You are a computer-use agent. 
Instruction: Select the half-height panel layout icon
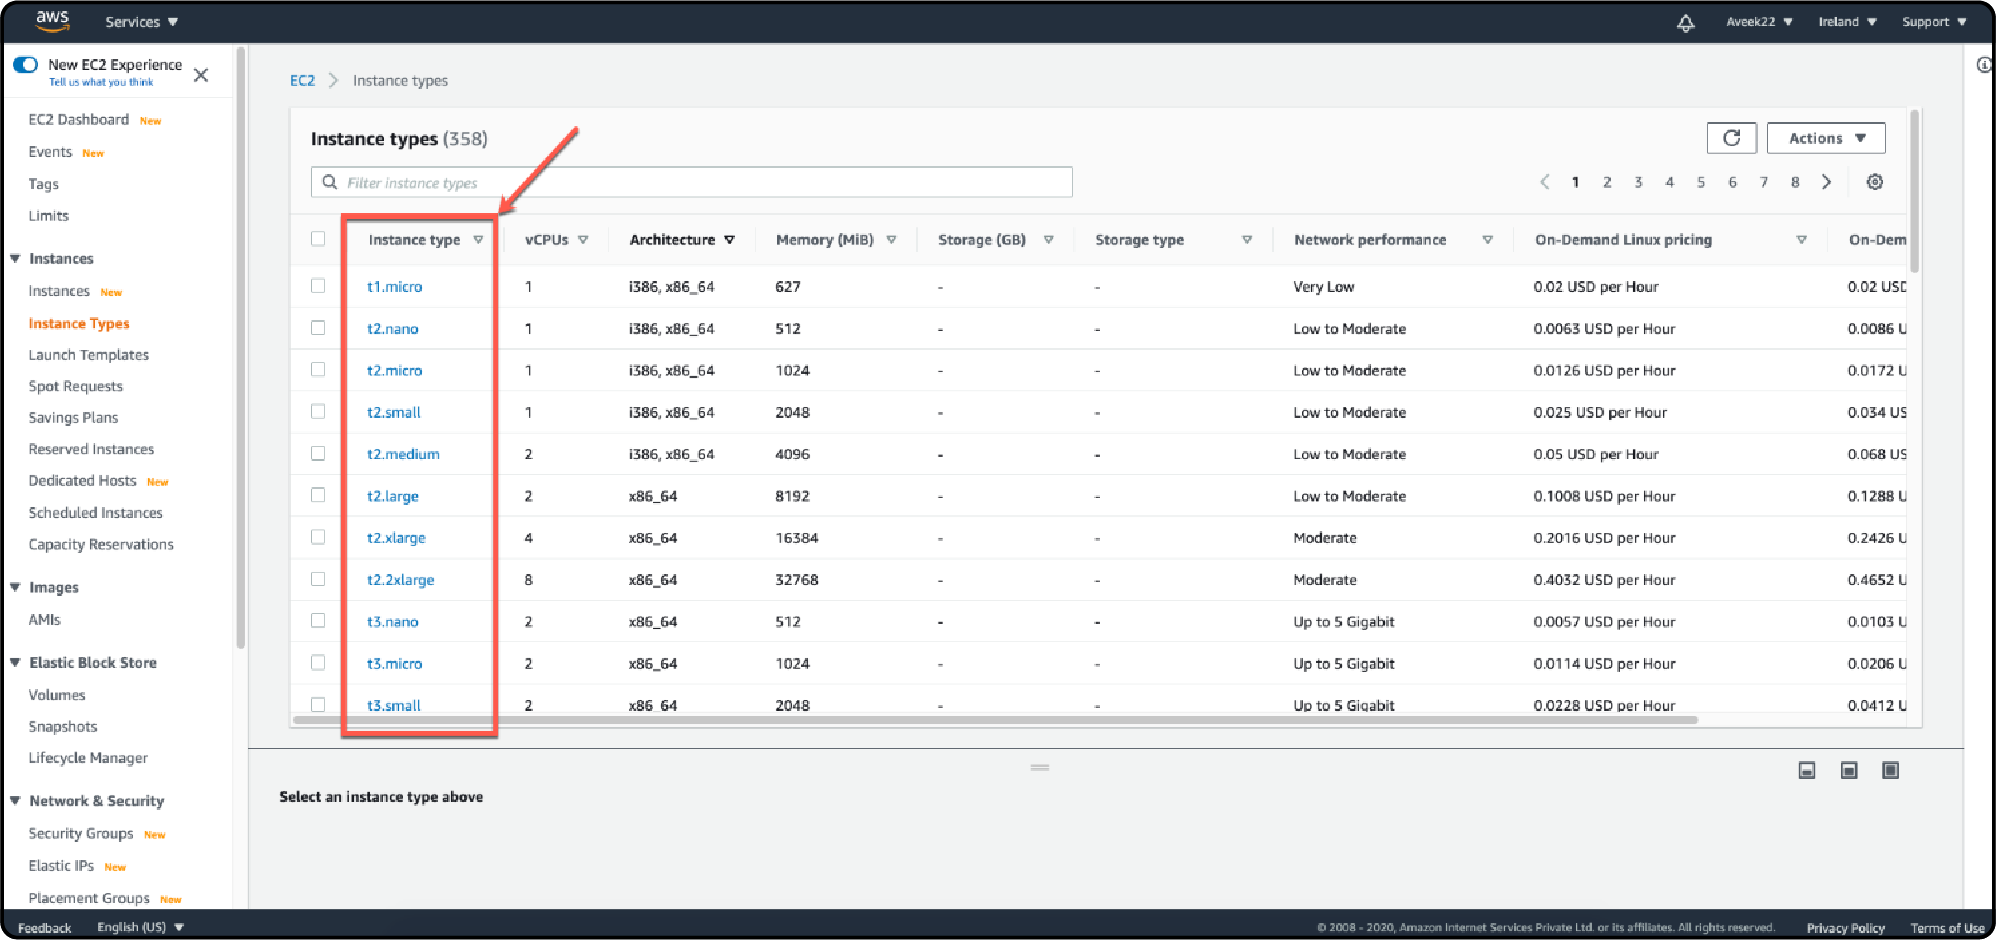pyautogui.click(x=1849, y=770)
